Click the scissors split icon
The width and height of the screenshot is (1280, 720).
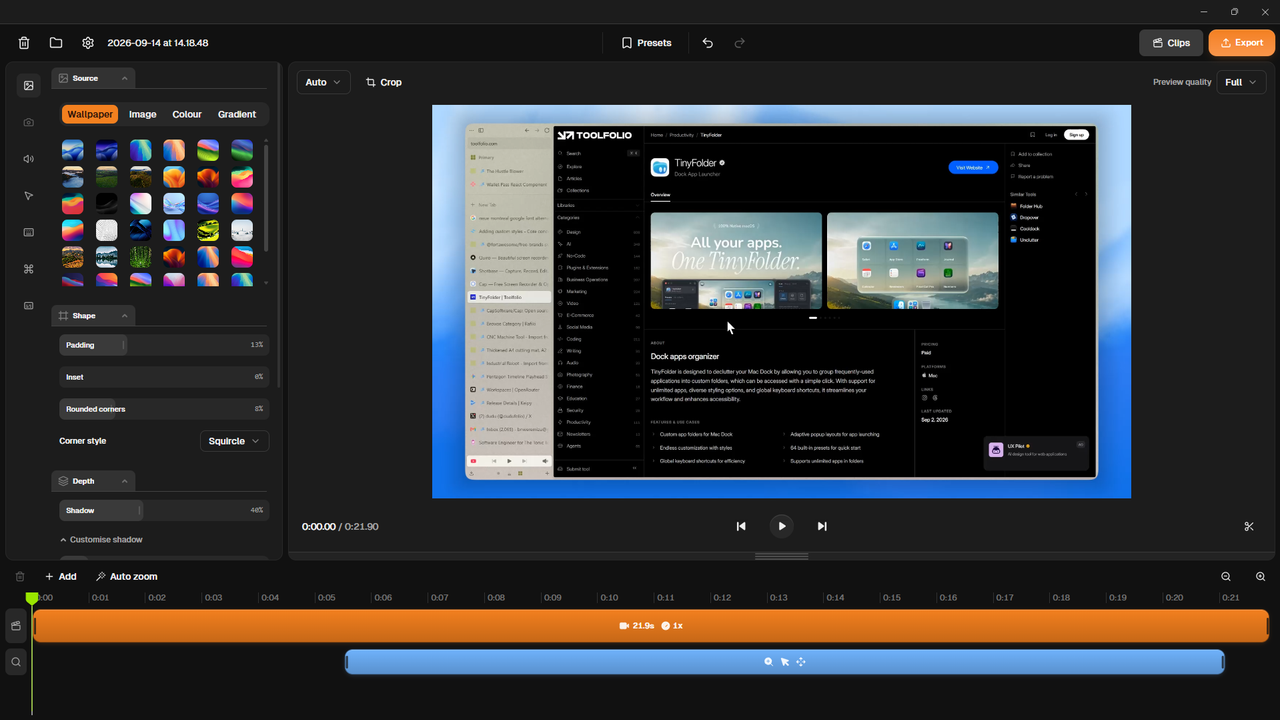[x=1249, y=526]
